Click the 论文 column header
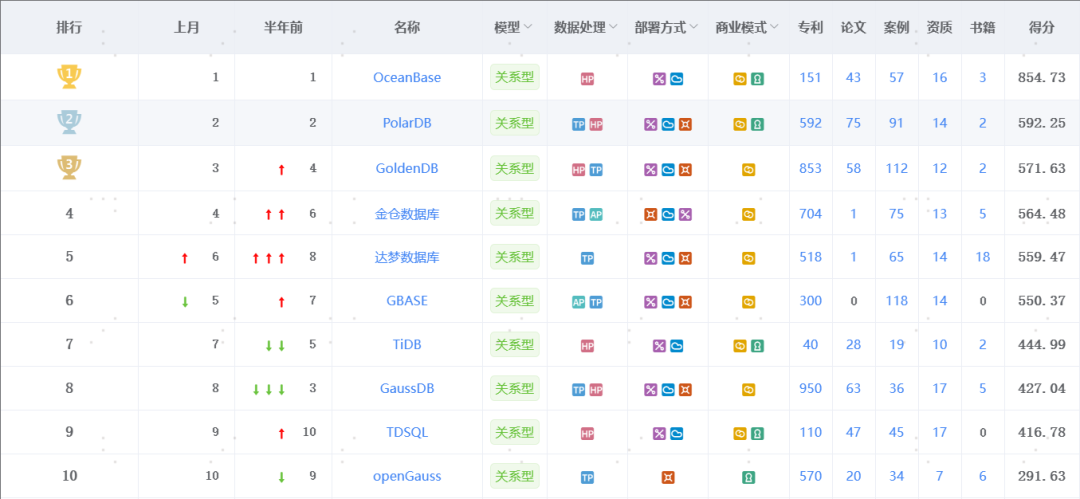Viewport: 1080px width, 499px height. click(x=853, y=28)
